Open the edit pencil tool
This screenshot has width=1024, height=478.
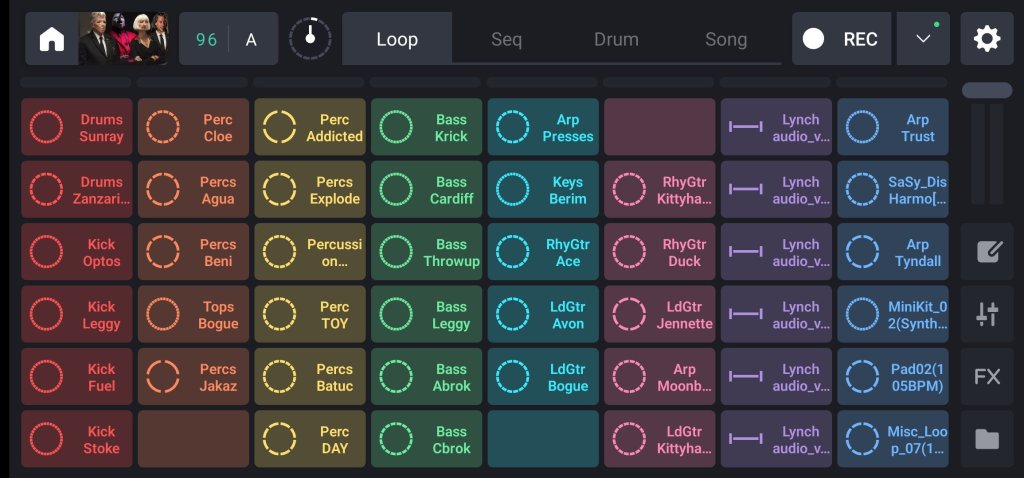986,251
